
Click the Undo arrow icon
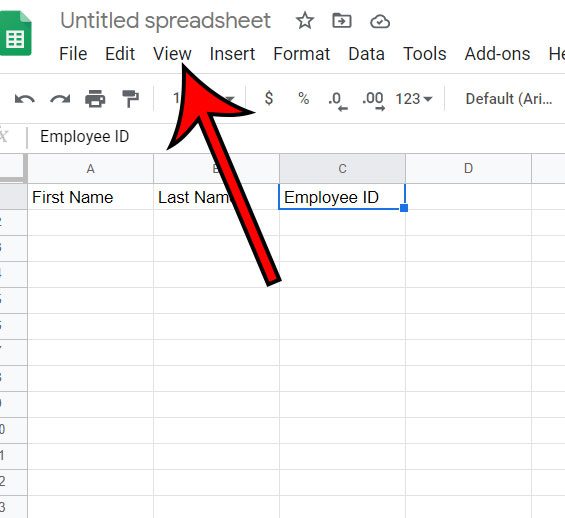(x=25, y=99)
